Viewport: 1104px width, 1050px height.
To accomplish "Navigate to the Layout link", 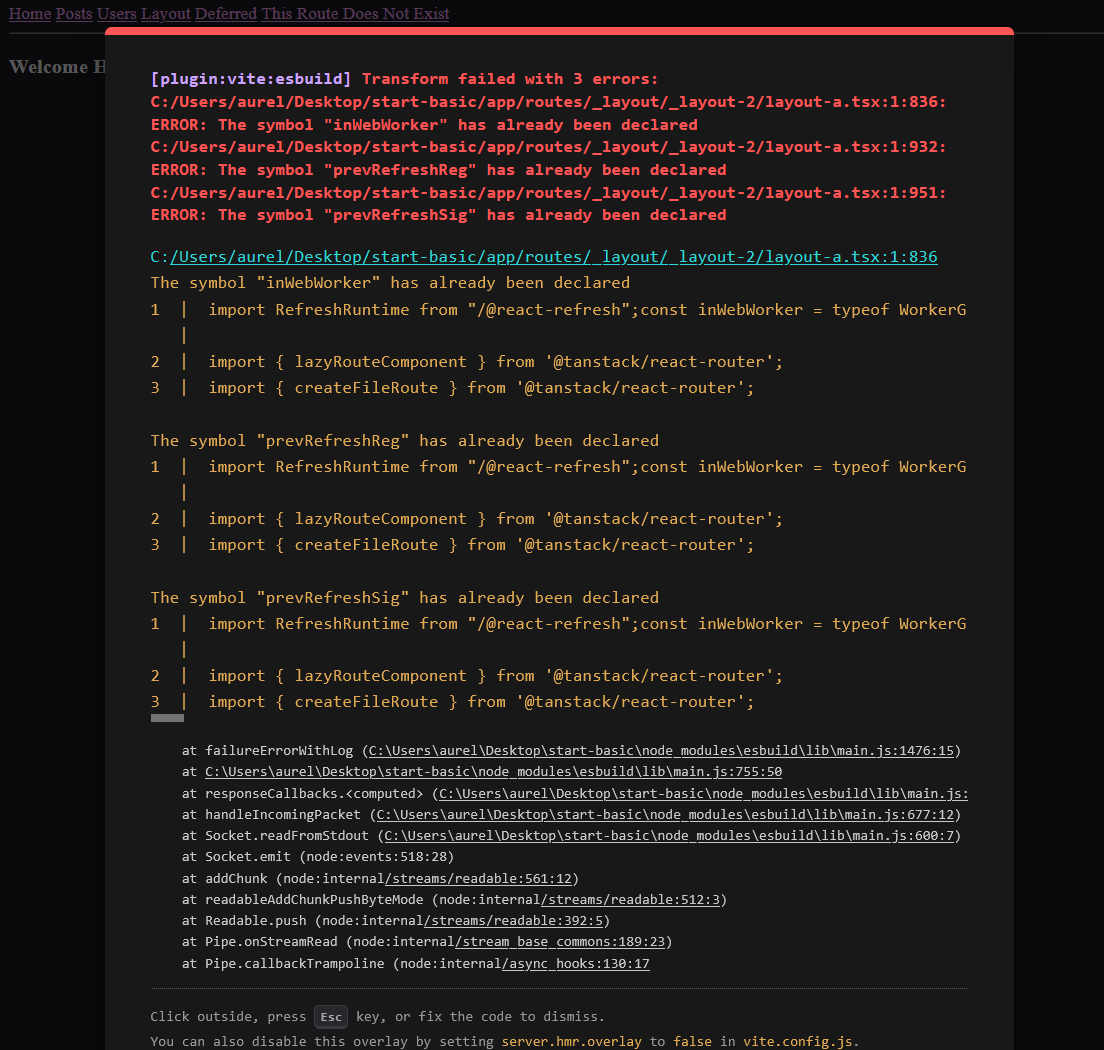I will click(165, 14).
